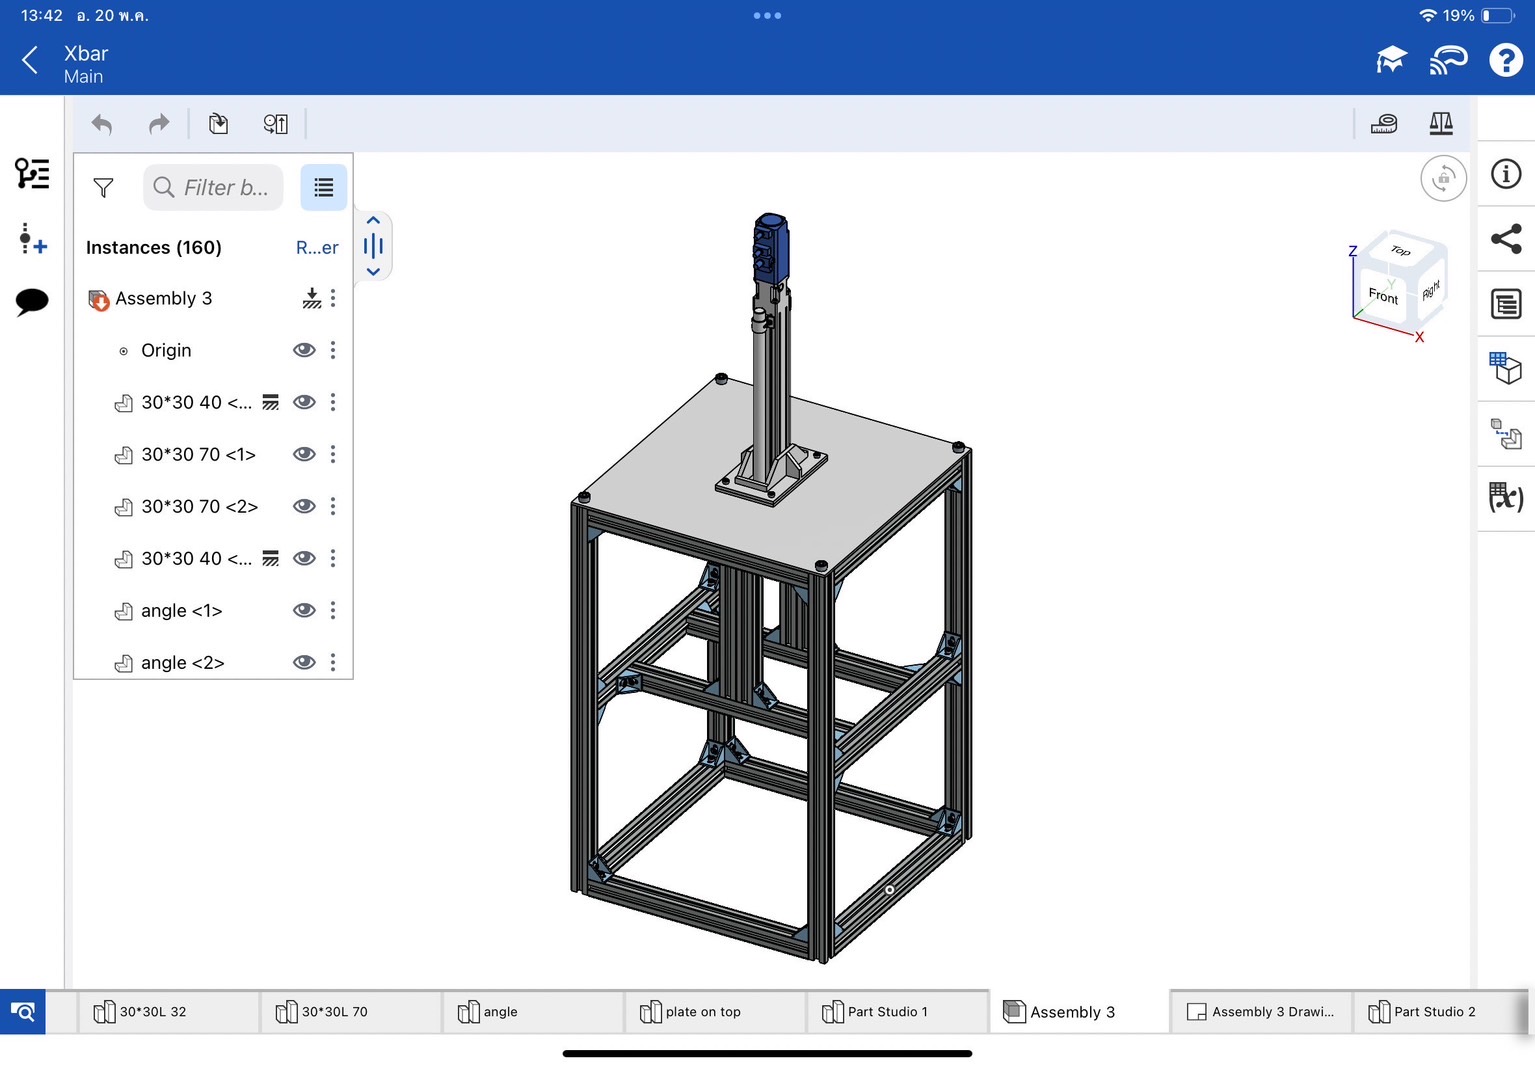This screenshot has width=1535, height=1067.
Task: Open the measure tool in the toolbar
Action: [x=1384, y=124]
